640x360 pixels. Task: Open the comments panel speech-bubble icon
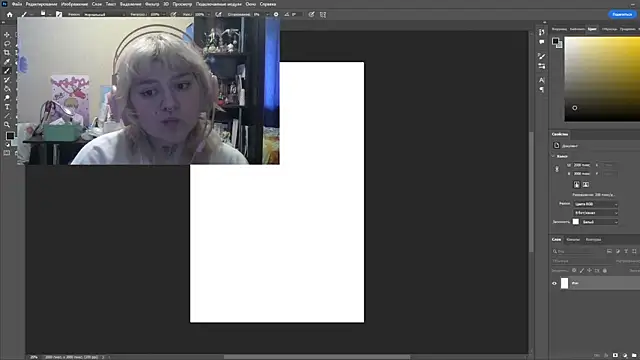tap(542, 42)
